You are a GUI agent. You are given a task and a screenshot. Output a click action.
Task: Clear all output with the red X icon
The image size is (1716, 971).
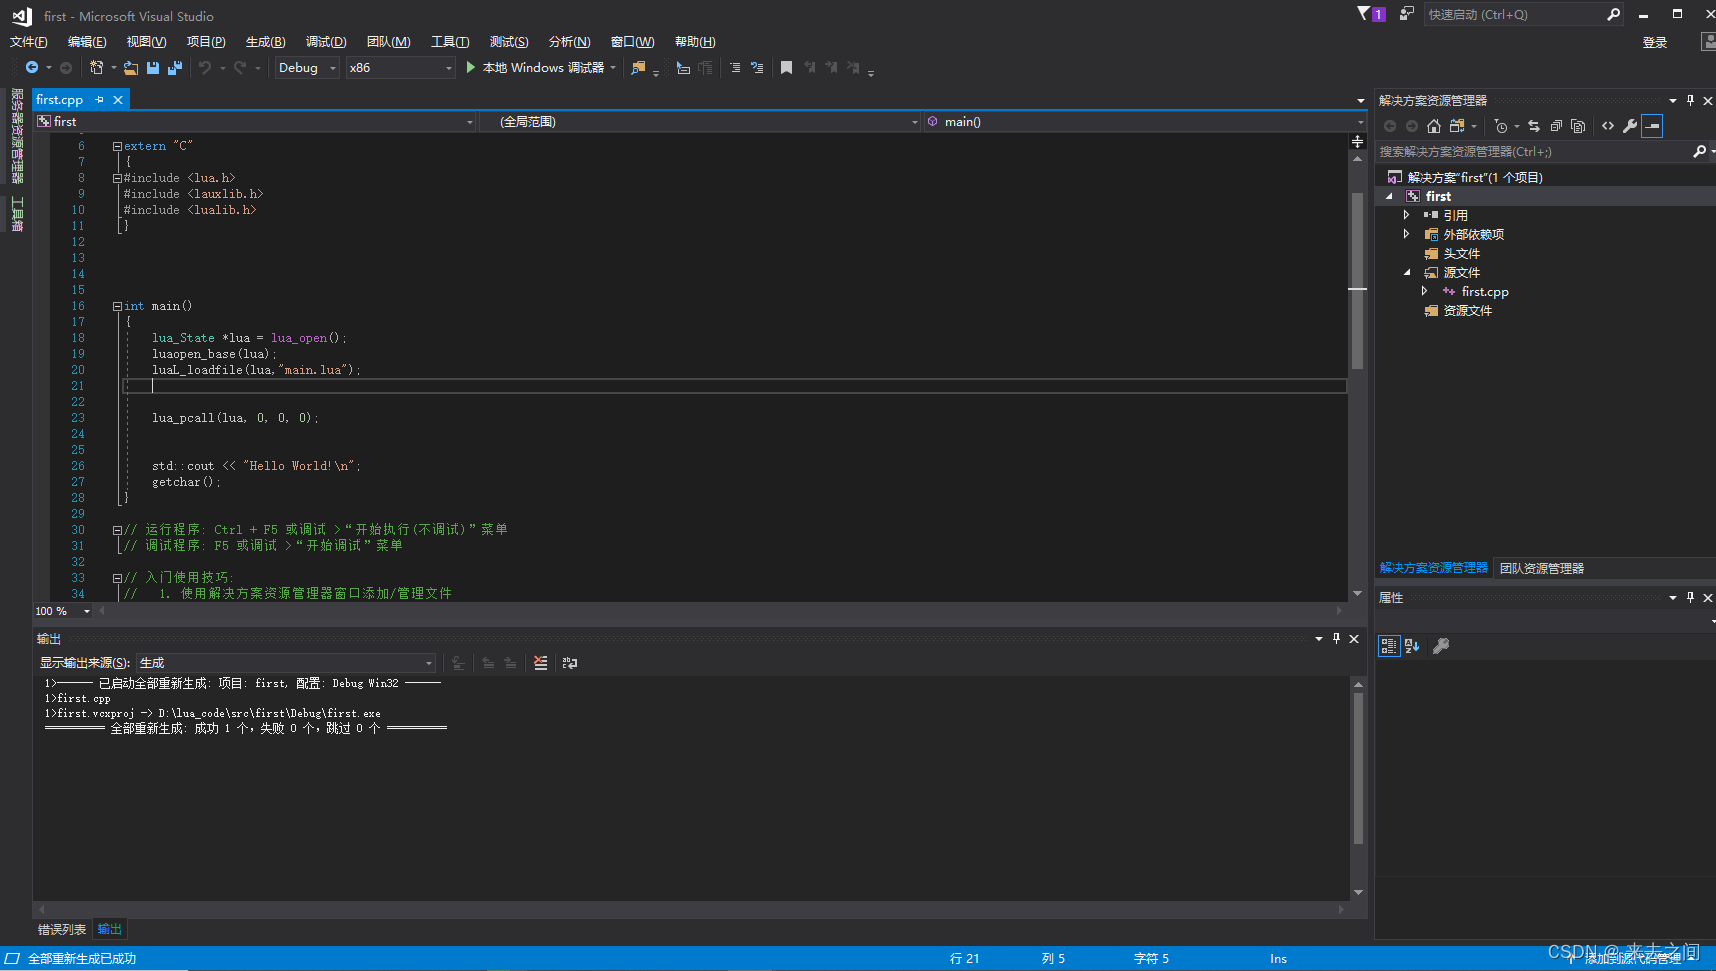coord(541,663)
